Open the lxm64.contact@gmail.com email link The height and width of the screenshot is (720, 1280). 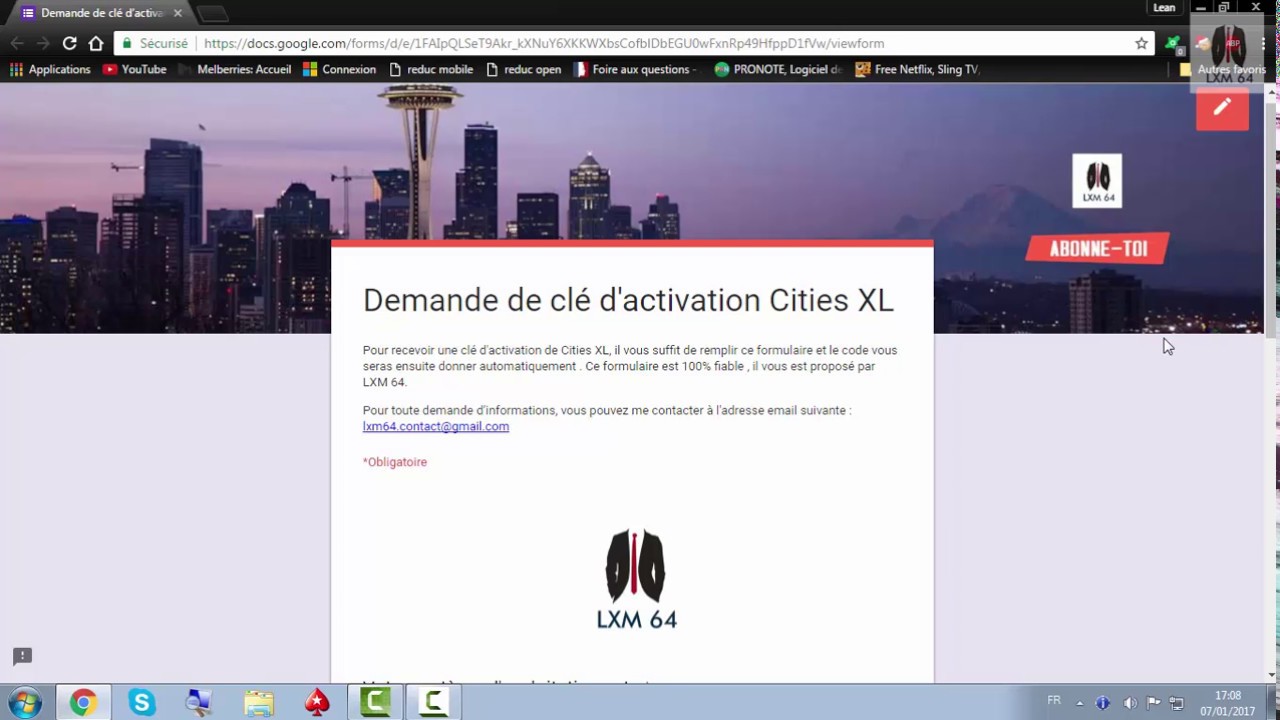pyautogui.click(x=435, y=426)
